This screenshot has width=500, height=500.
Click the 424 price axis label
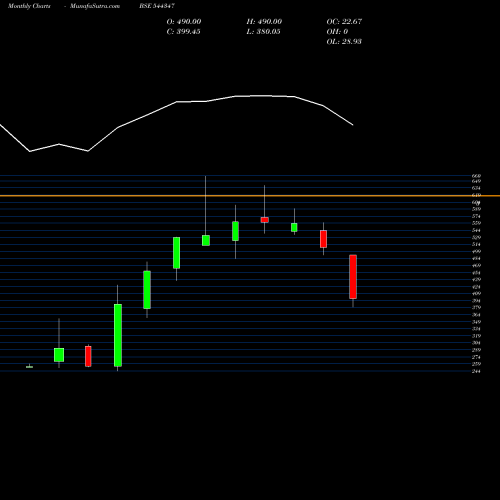coord(476,287)
